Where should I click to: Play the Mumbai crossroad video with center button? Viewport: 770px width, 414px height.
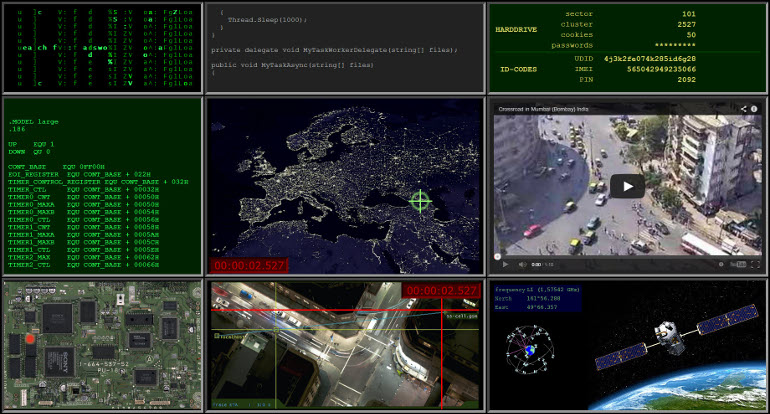(x=628, y=187)
